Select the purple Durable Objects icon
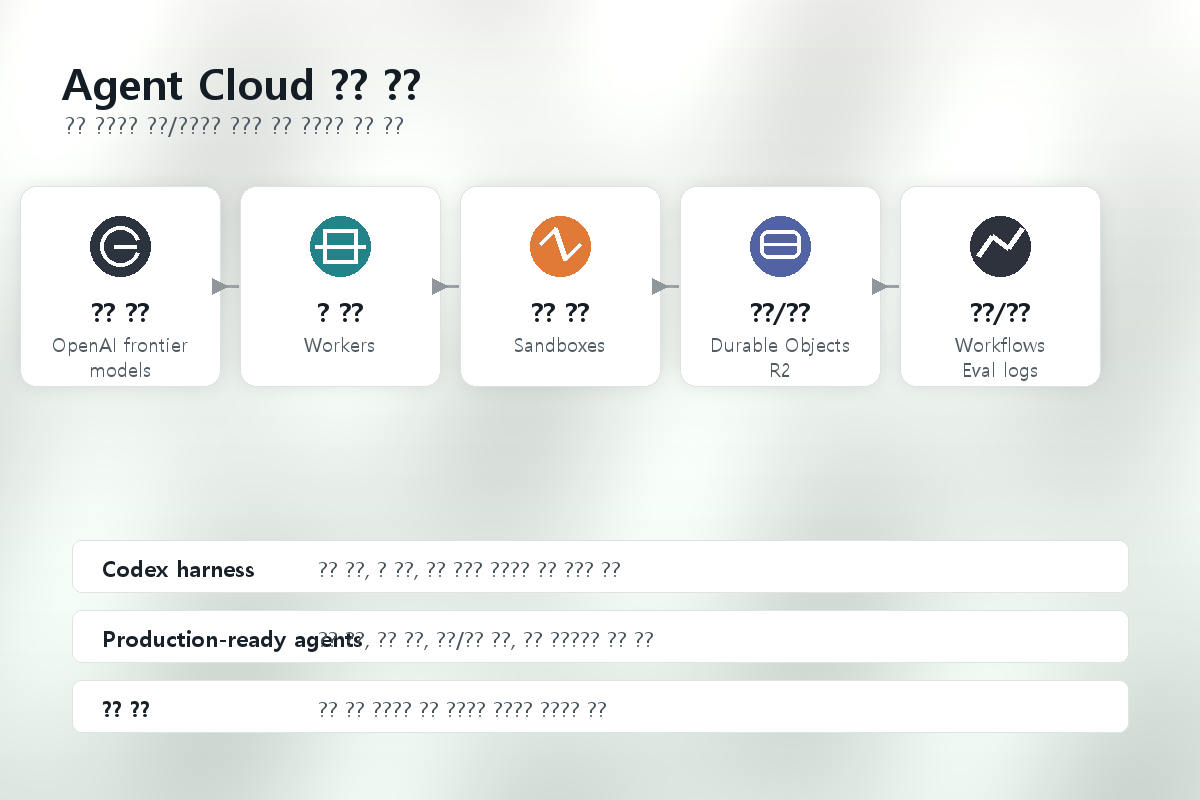Viewport: 1200px width, 800px height. click(x=780, y=246)
